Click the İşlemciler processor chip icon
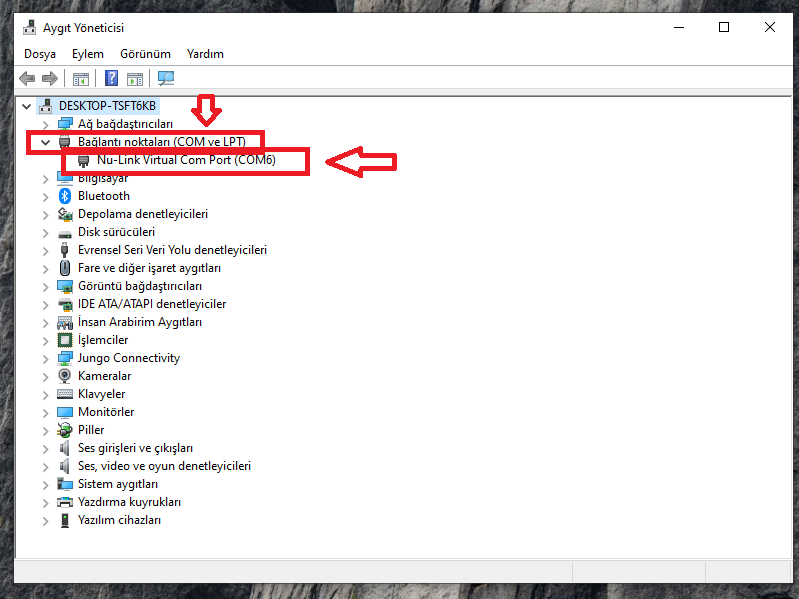 (65, 340)
